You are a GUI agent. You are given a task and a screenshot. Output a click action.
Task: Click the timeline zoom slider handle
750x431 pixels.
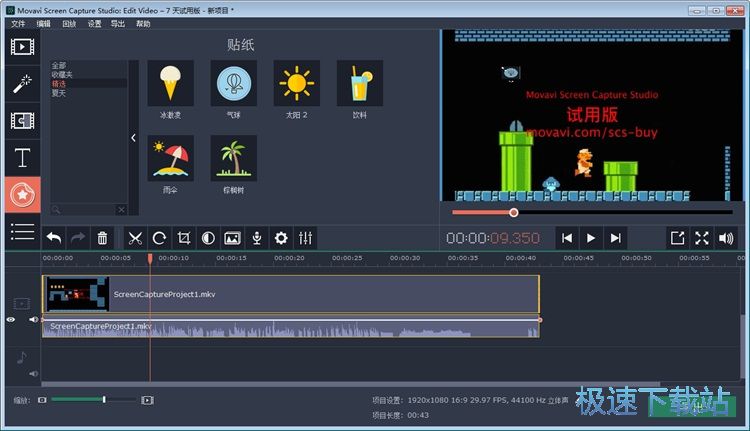tap(104, 399)
